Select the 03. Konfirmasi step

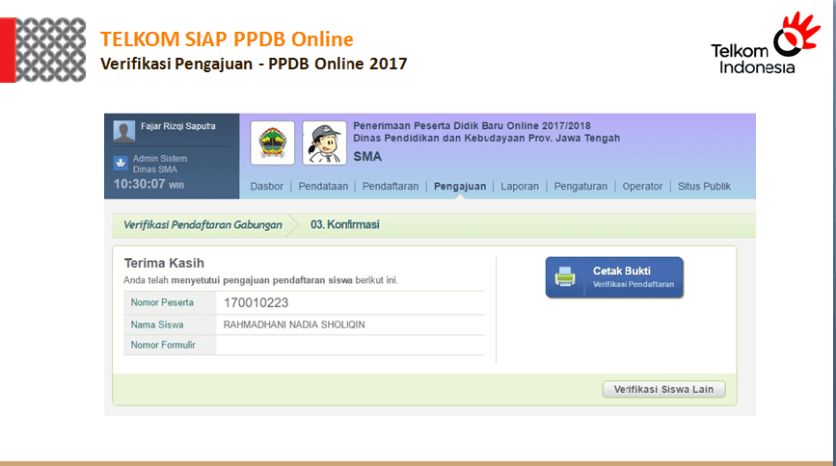pos(344,225)
